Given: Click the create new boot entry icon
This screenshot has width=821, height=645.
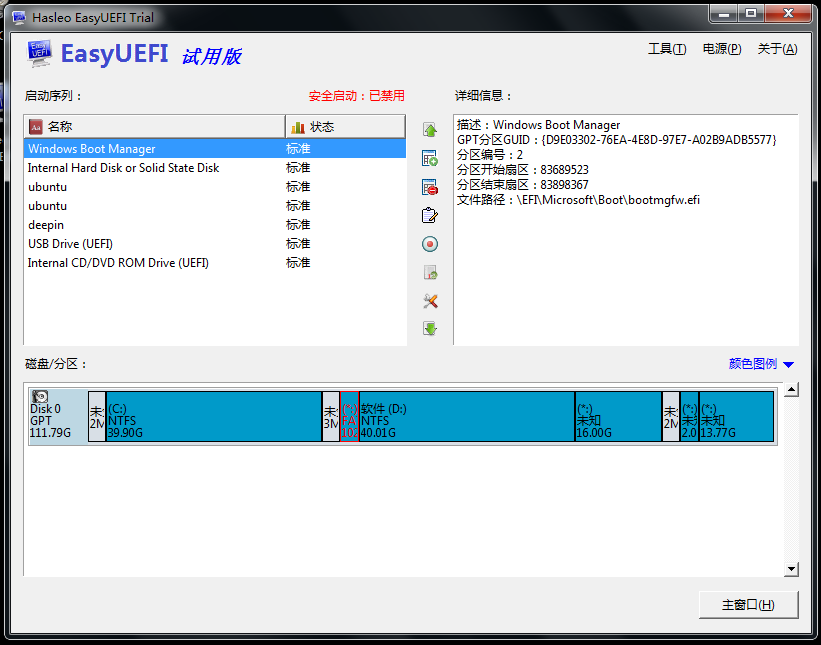Looking at the screenshot, I should [x=430, y=158].
